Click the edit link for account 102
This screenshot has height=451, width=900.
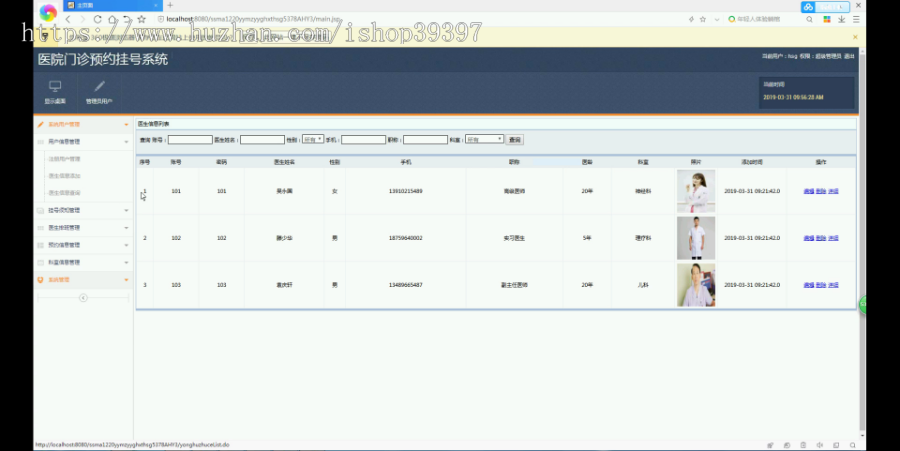click(x=809, y=238)
